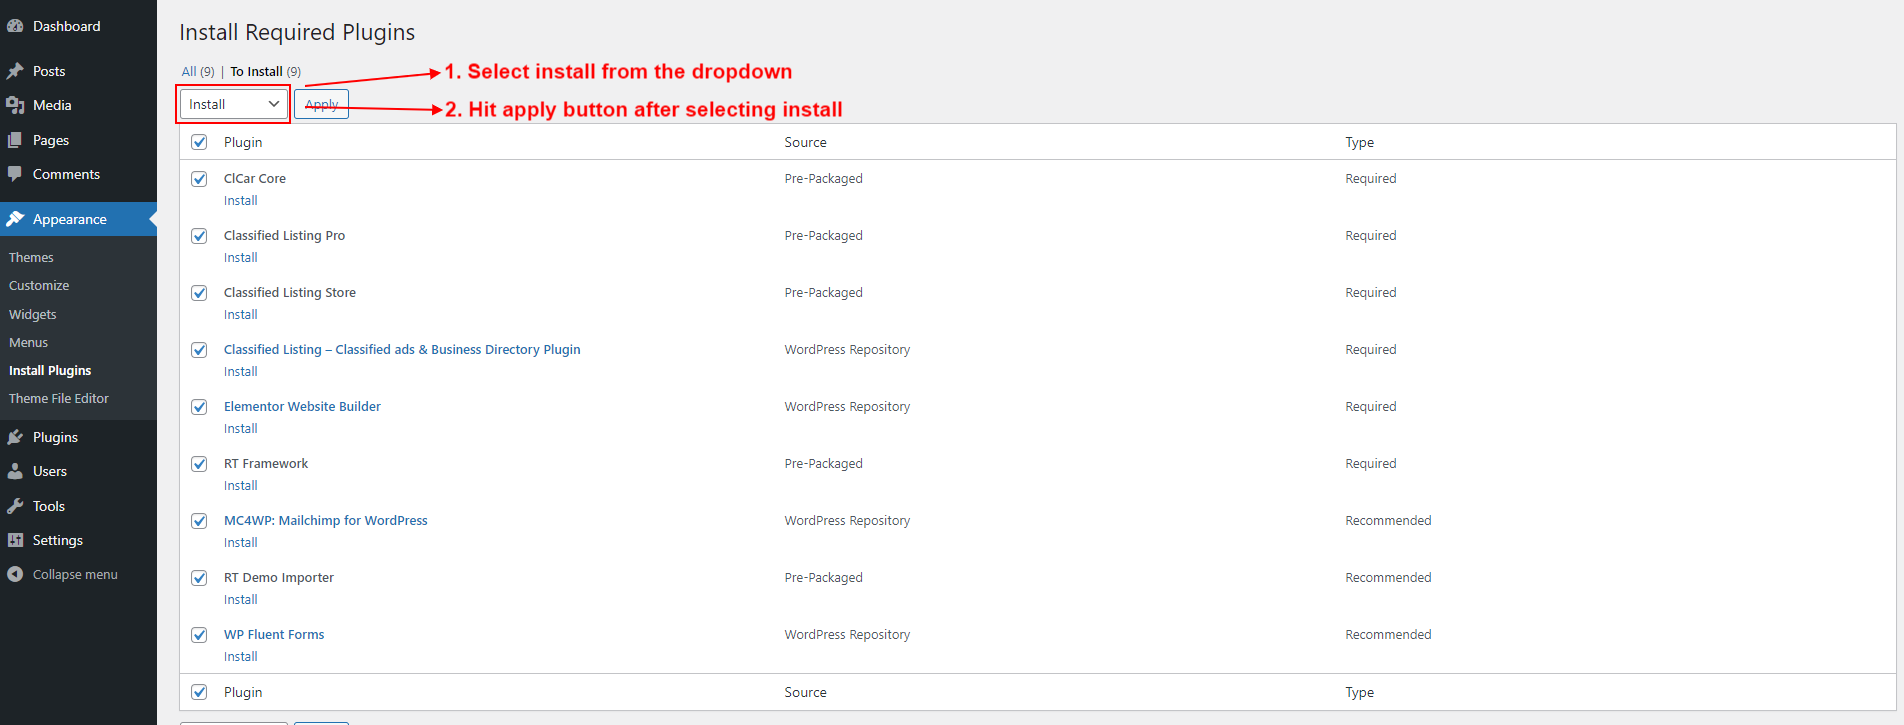This screenshot has width=1904, height=725.
Task: Click Install under Classified Listing Store
Action: [241, 314]
